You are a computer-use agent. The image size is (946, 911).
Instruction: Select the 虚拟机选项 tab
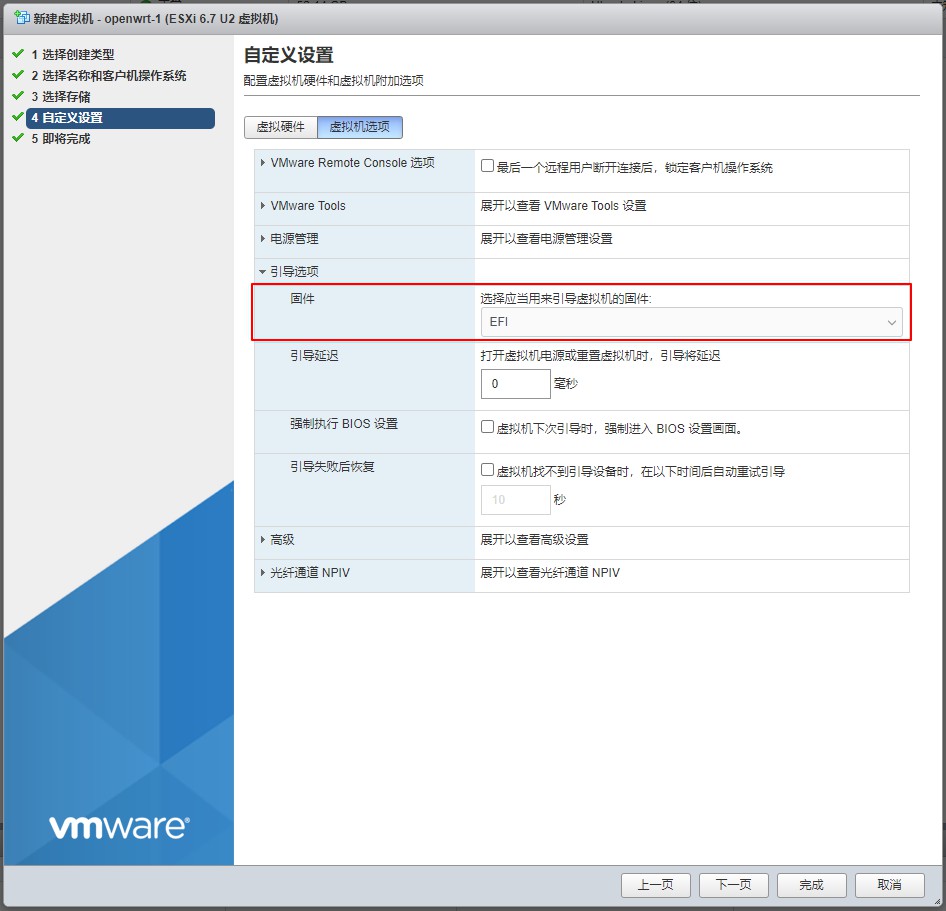pyautogui.click(x=360, y=127)
